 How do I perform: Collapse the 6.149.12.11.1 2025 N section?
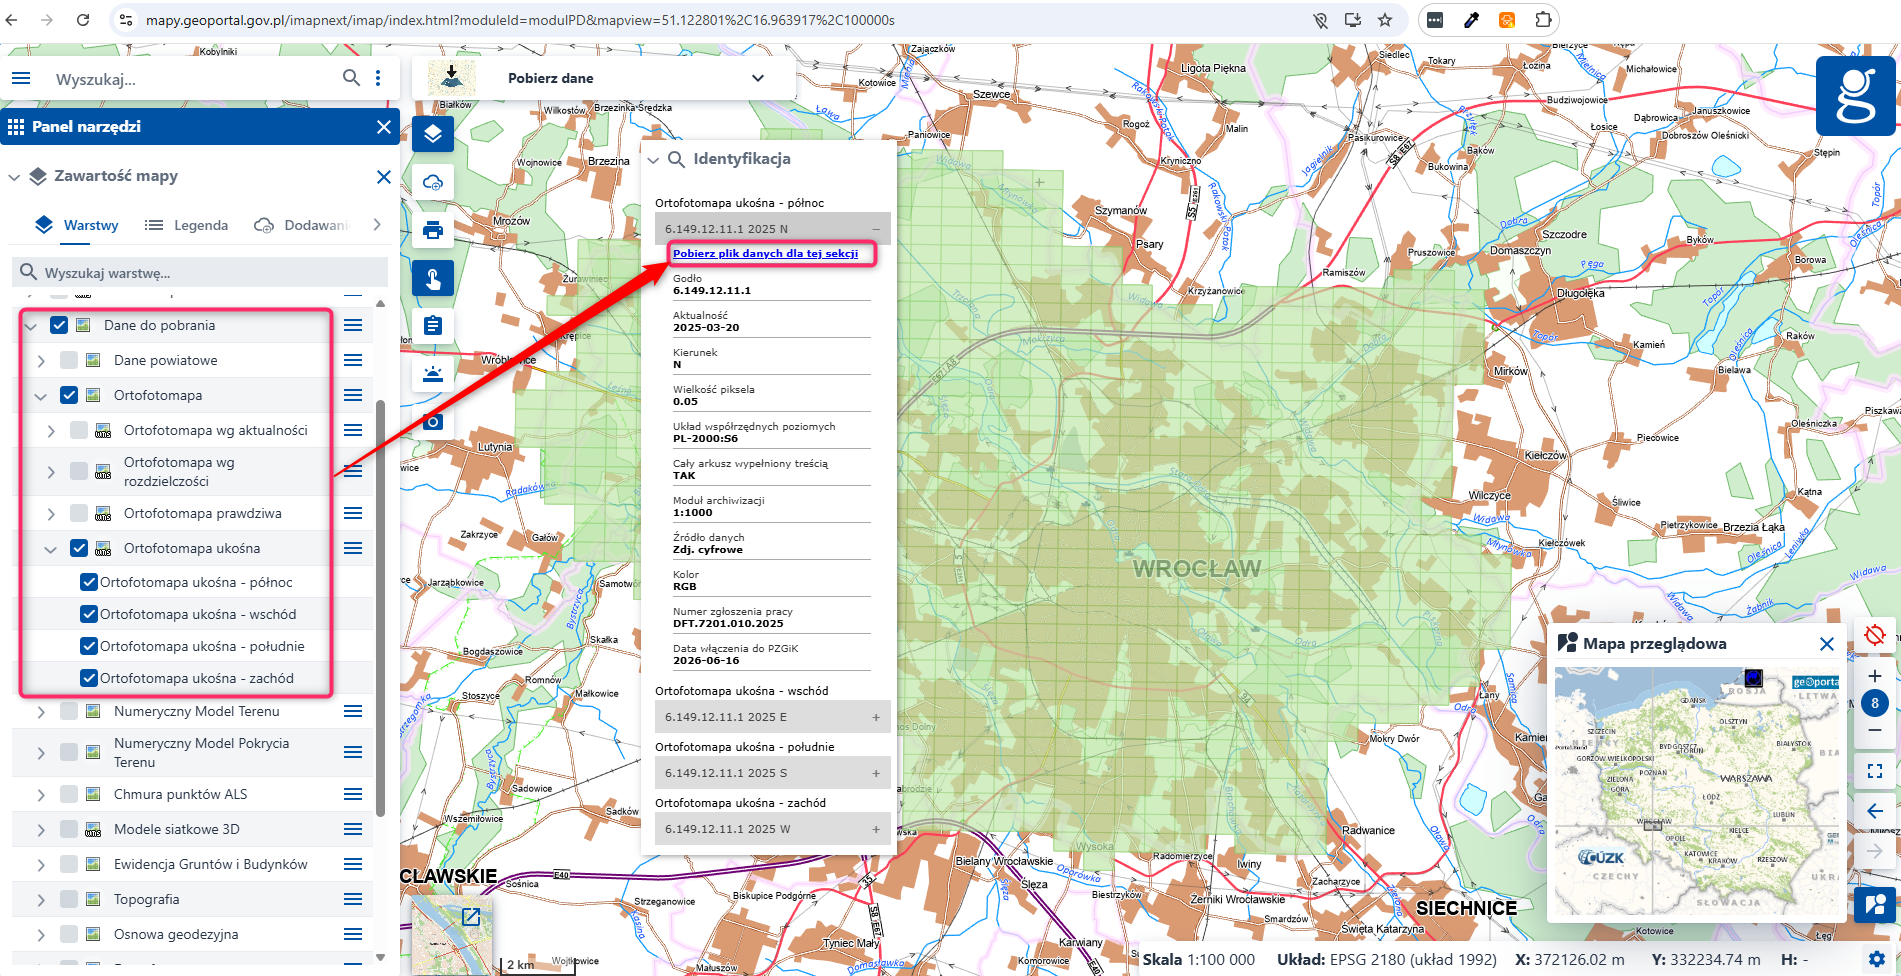(773, 228)
